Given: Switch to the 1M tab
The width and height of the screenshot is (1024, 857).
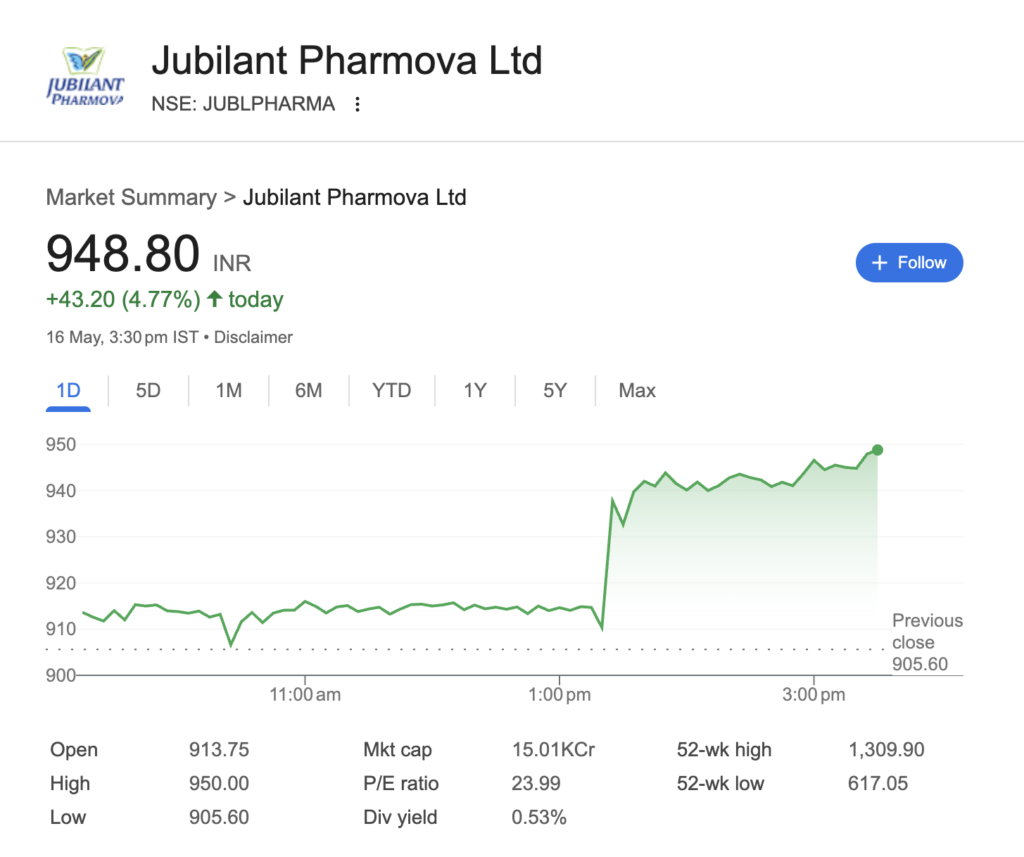Looking at the screenshot, I should tap(229, 391).
